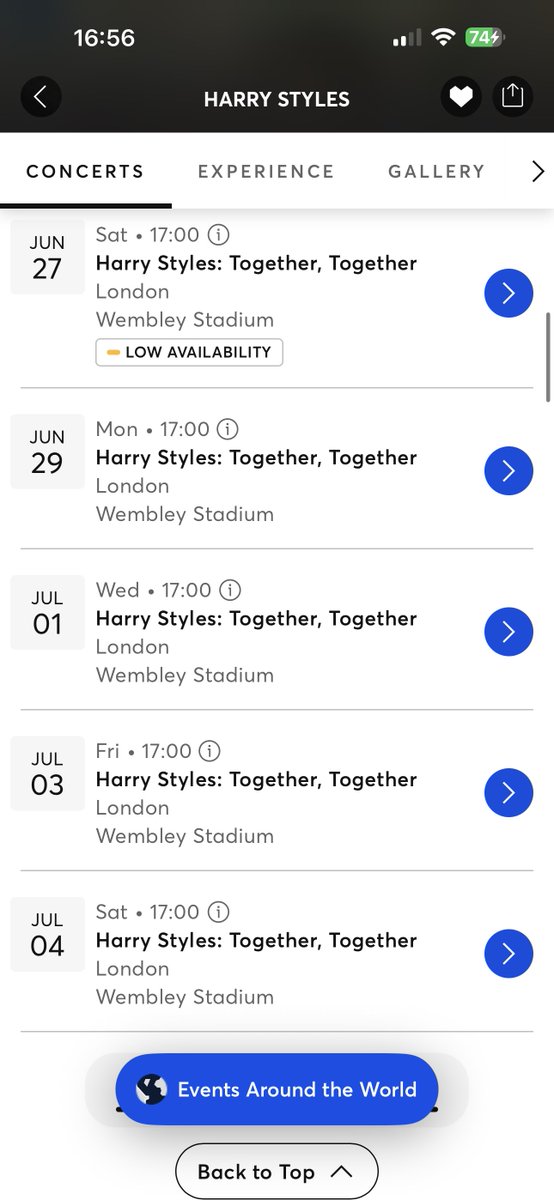Viewport: 554px width, 1200px height.
Task: Favorite Harry Styles with the heart icon
Action: [x=461, y=96]
